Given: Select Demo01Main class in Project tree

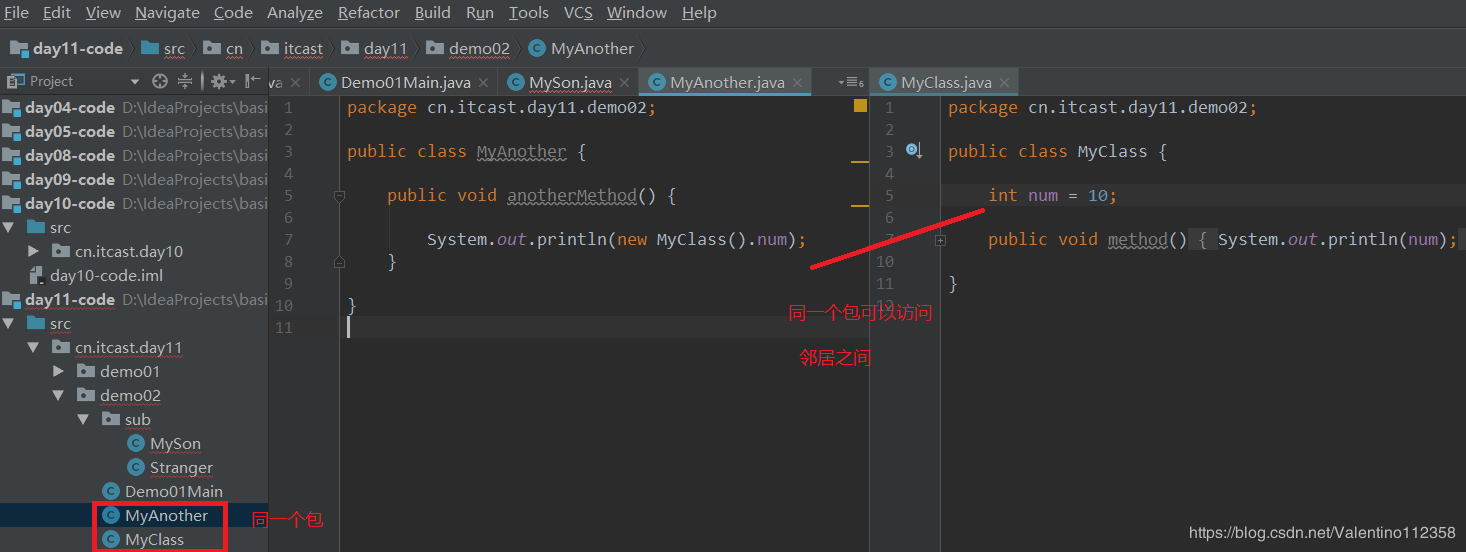Looking at the screenshot, I should [173, 491].
